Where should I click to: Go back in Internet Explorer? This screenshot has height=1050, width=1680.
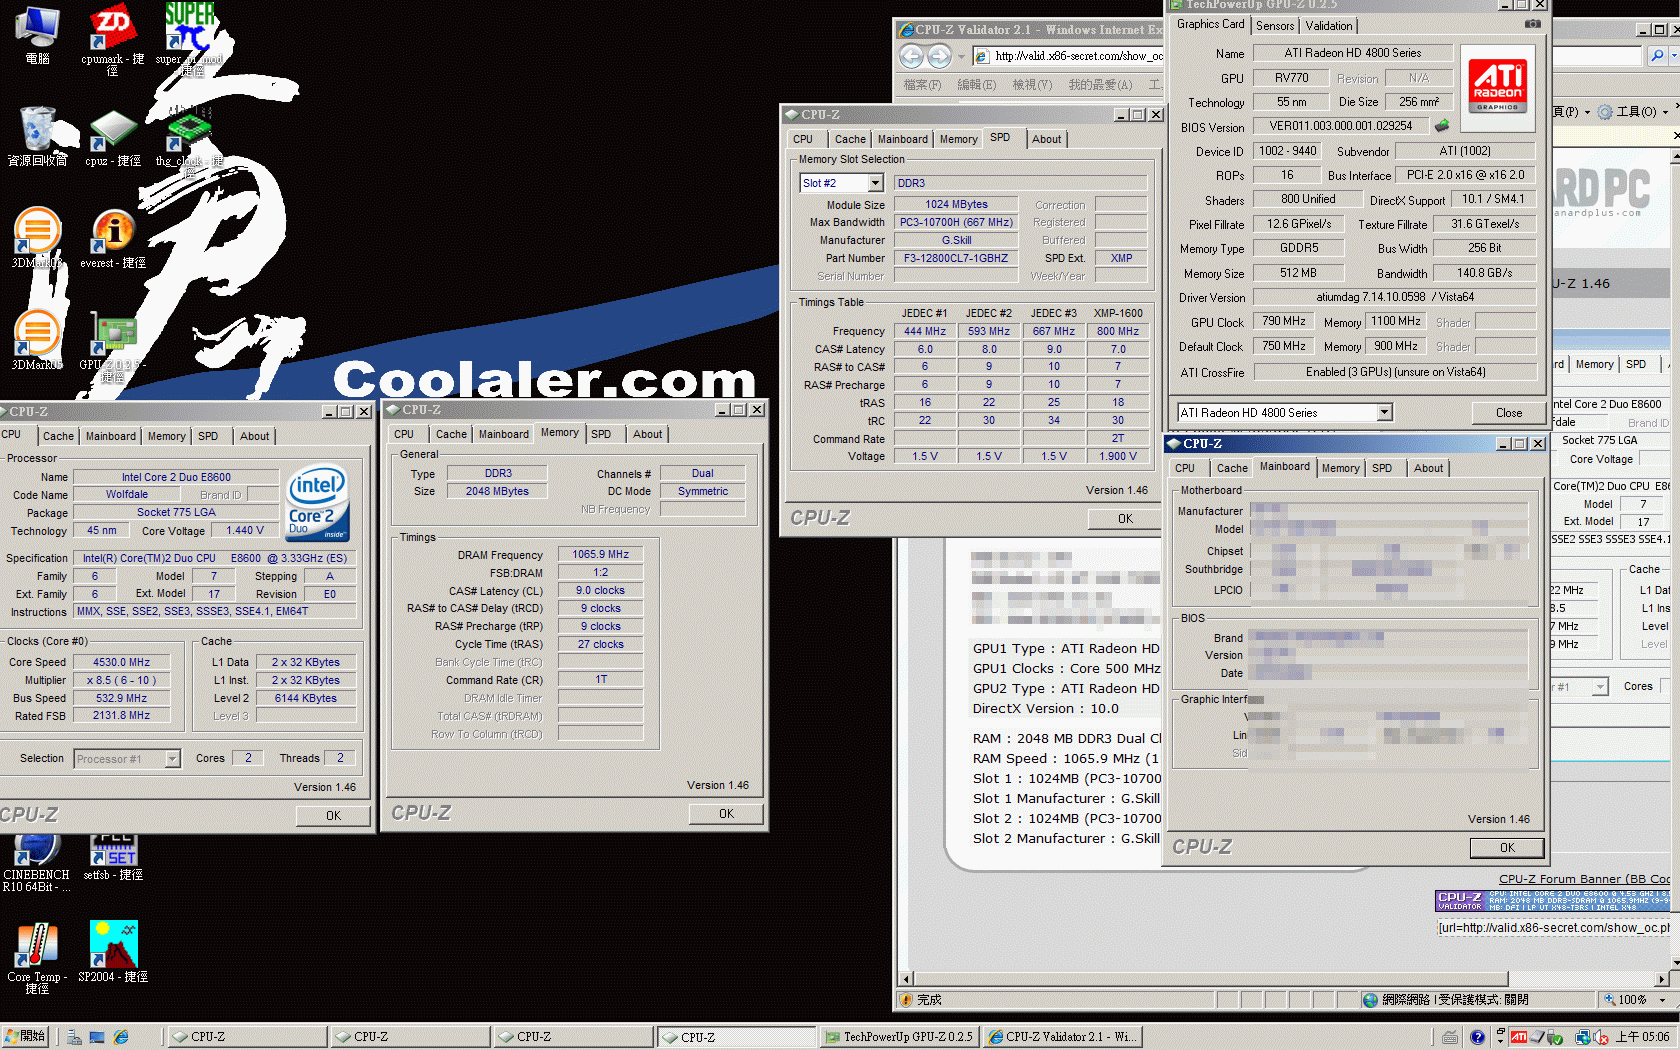tap(911, 56)
